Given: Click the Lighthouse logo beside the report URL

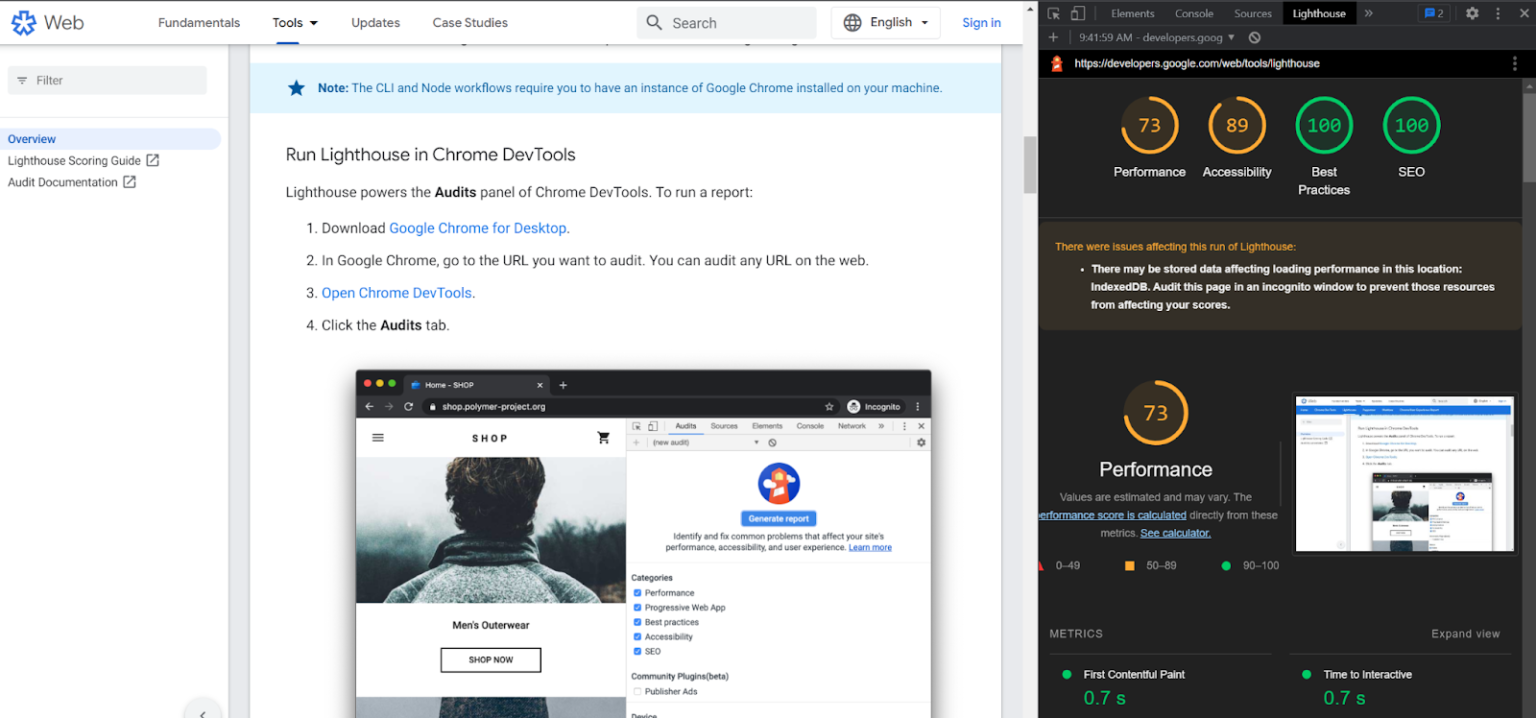Looking at the screenshot, I should (1056, 63).
